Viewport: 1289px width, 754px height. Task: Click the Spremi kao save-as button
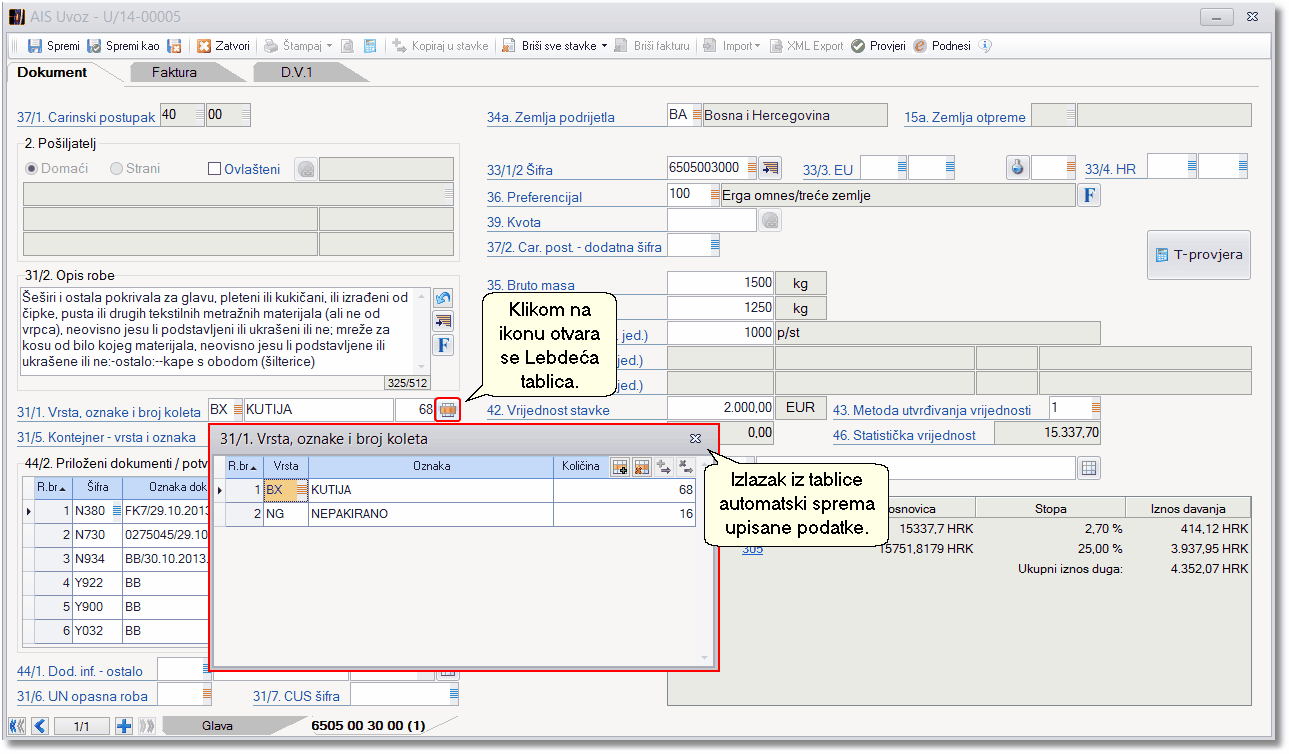point(123,46)
